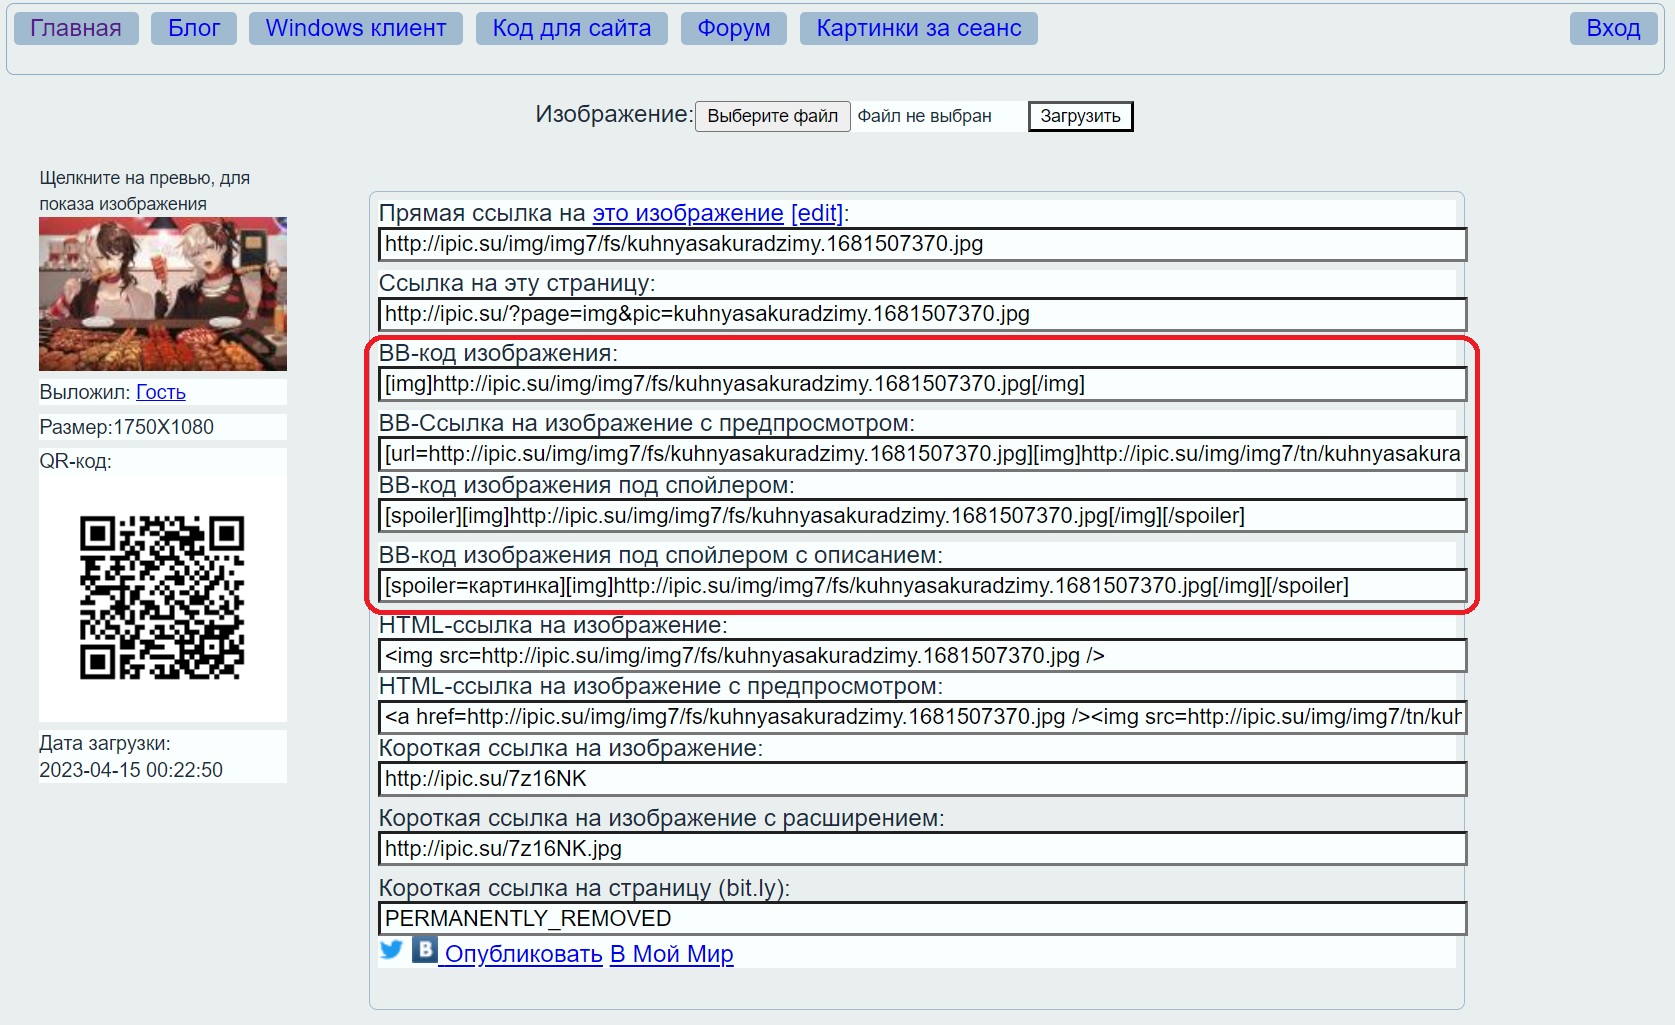Show Картинки за сеанс page

pyautogui.click(x=919, y=28)
